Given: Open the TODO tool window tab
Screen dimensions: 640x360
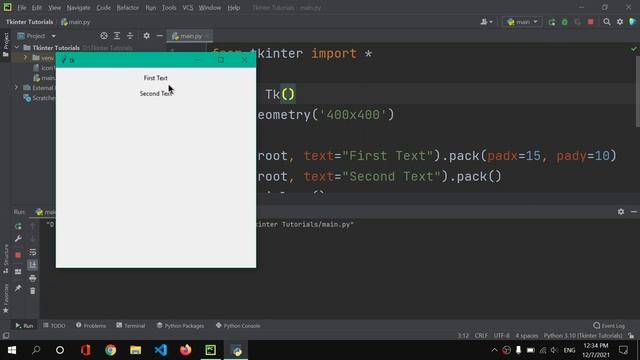Looking at the screenshot, I should (x=54, y=326).
